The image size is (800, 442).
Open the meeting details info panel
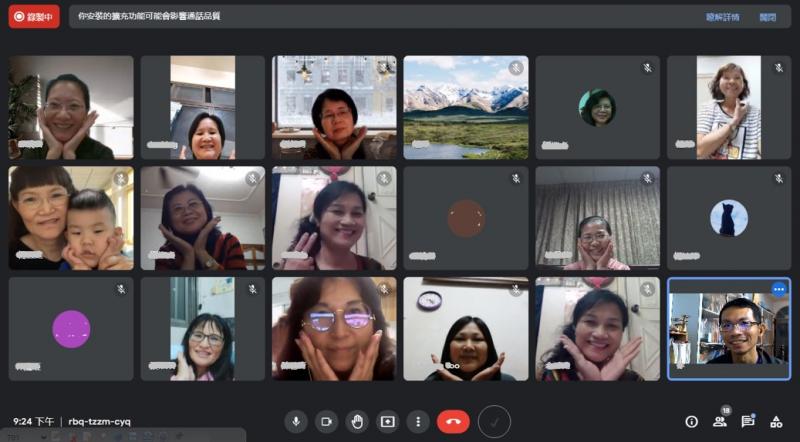coord(691,422)
